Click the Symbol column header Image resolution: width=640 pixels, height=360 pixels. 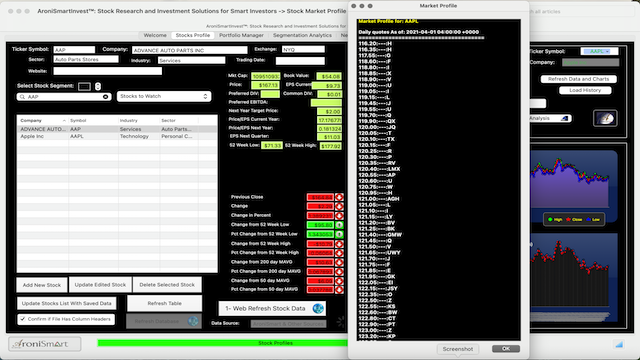pos(93,120)
